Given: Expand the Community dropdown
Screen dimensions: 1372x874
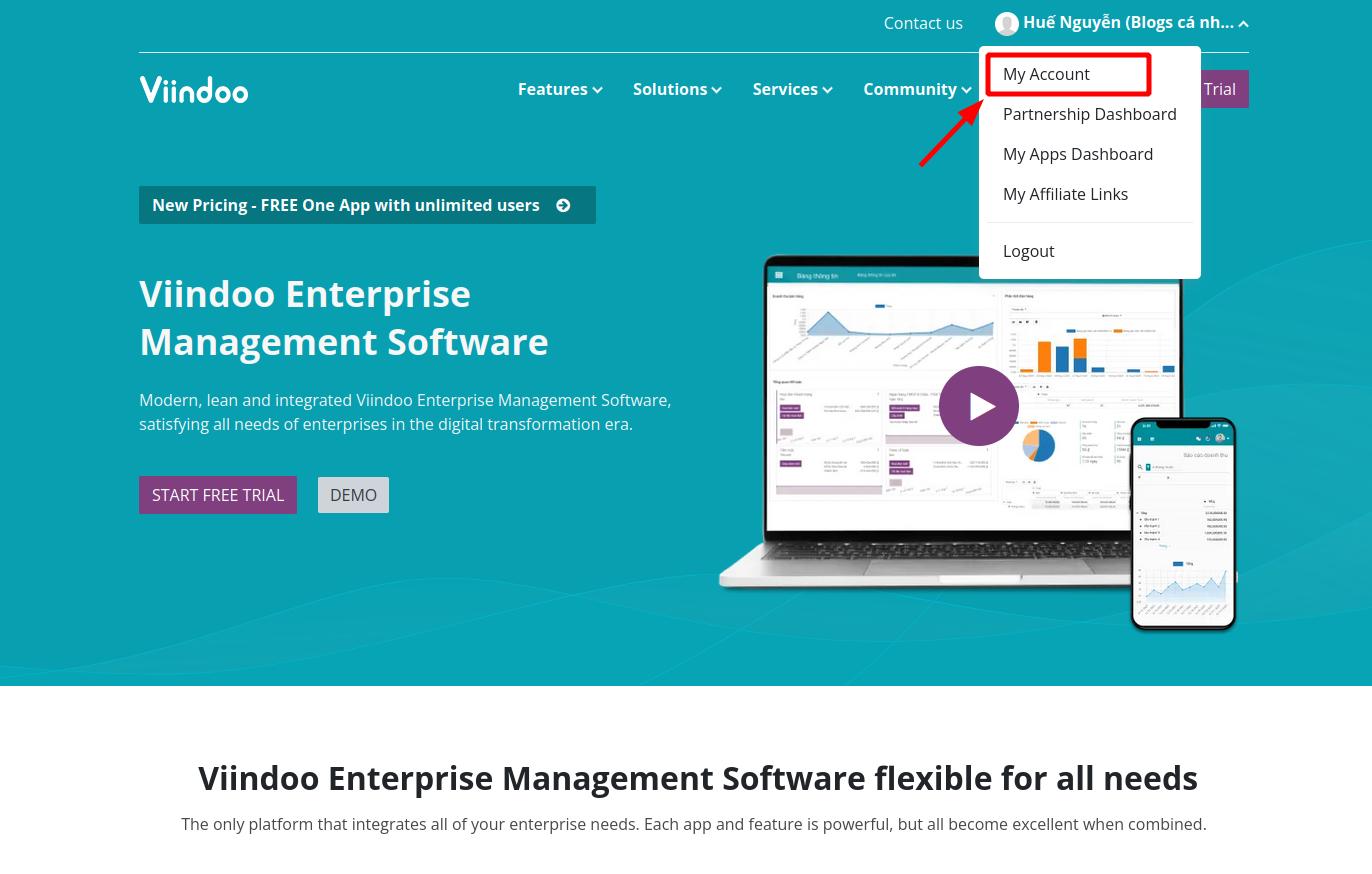Looking at the screenshot, I should (917, 89).
